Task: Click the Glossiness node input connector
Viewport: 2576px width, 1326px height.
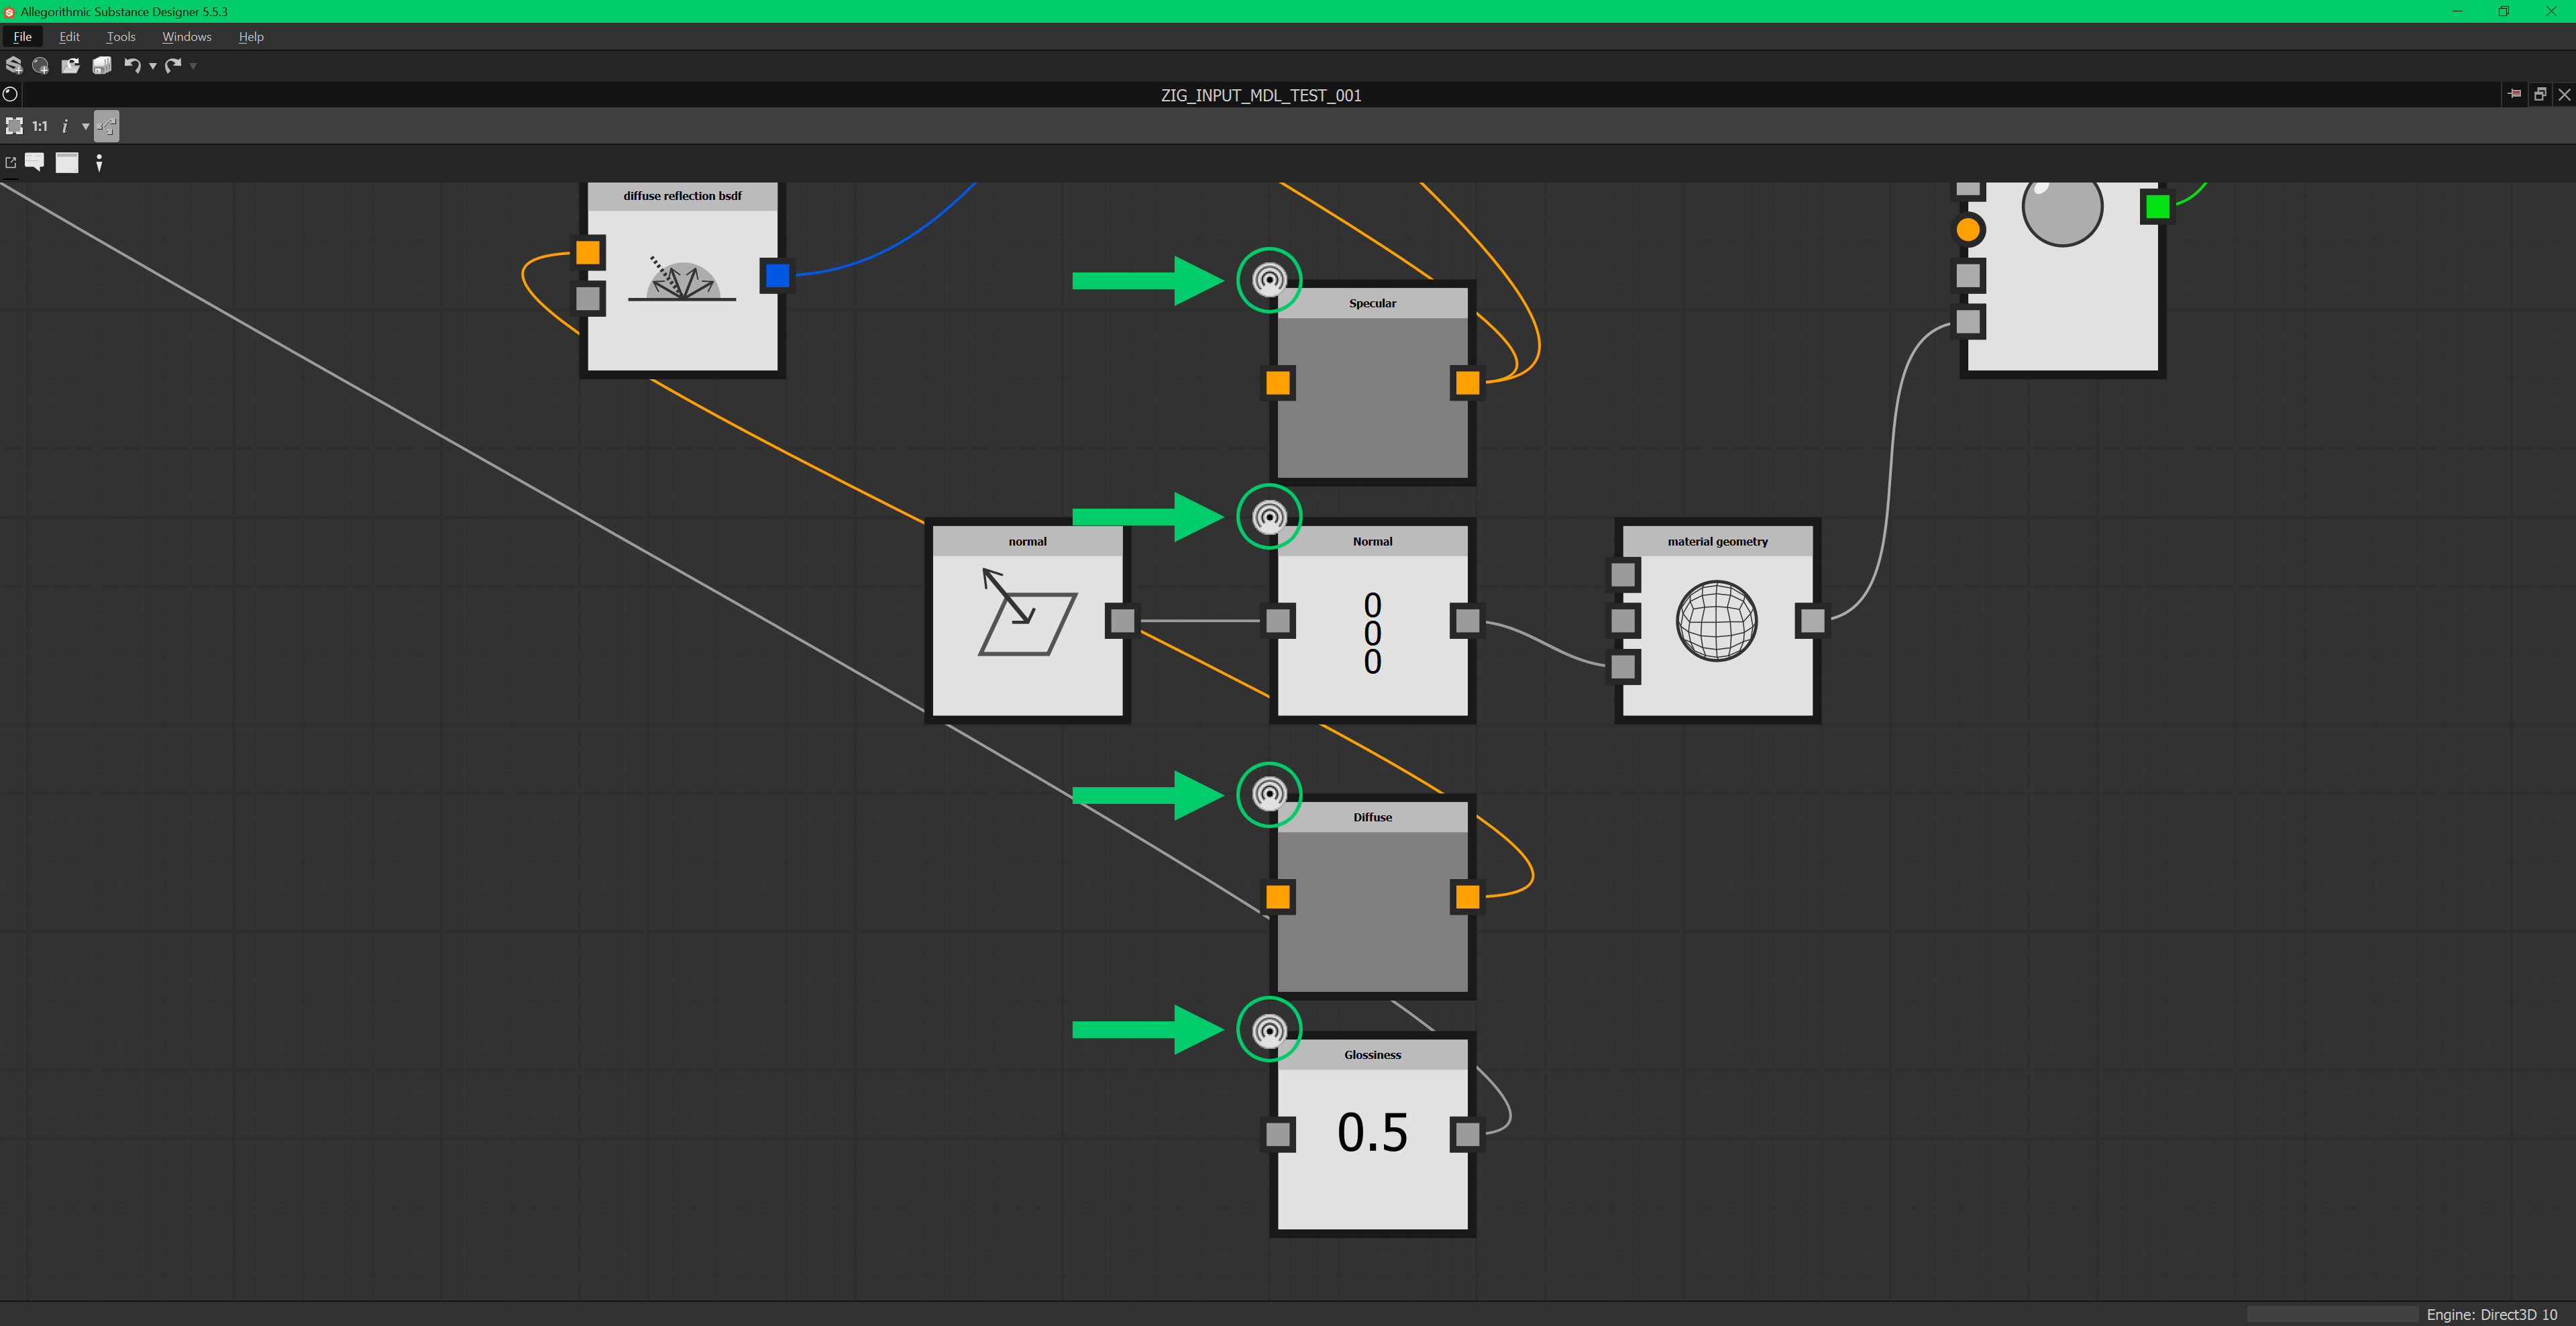Action: tap(1278, 1135)
